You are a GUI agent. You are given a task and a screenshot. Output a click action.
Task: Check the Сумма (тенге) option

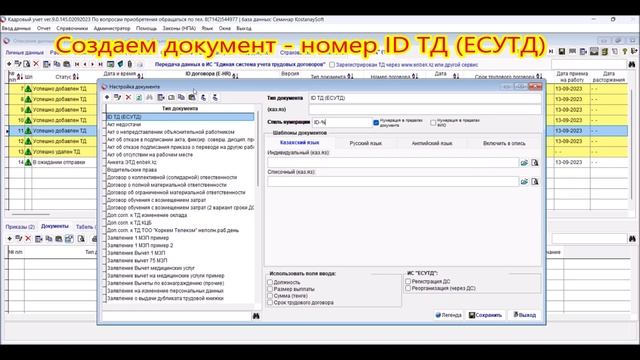tap(270, 296)
